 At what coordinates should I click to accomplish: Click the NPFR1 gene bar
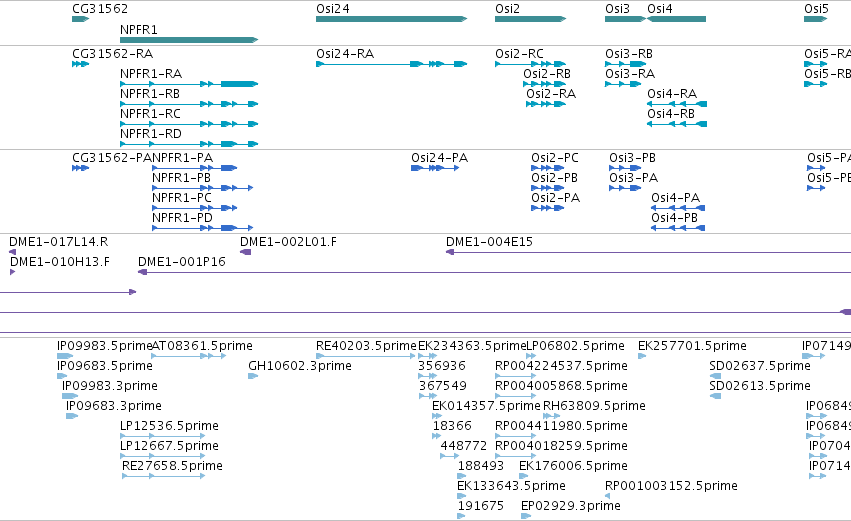(189, 40)
